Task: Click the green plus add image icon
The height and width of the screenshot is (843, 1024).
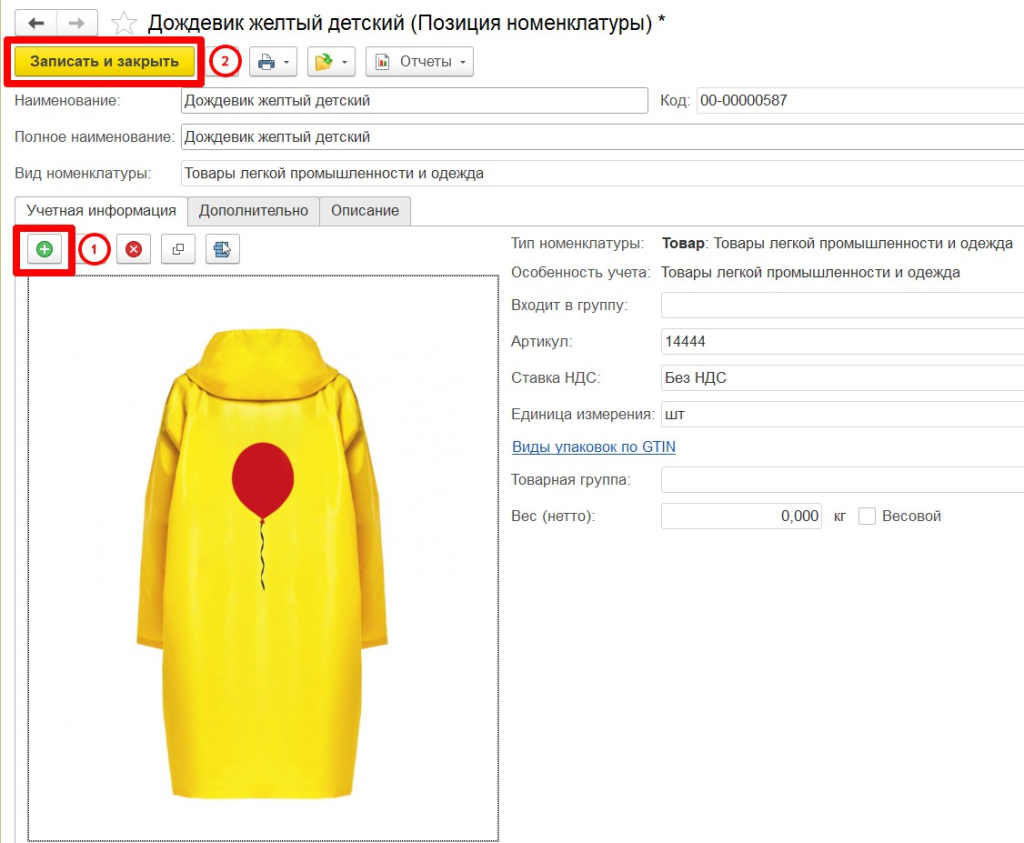Action: coord(44,249)
